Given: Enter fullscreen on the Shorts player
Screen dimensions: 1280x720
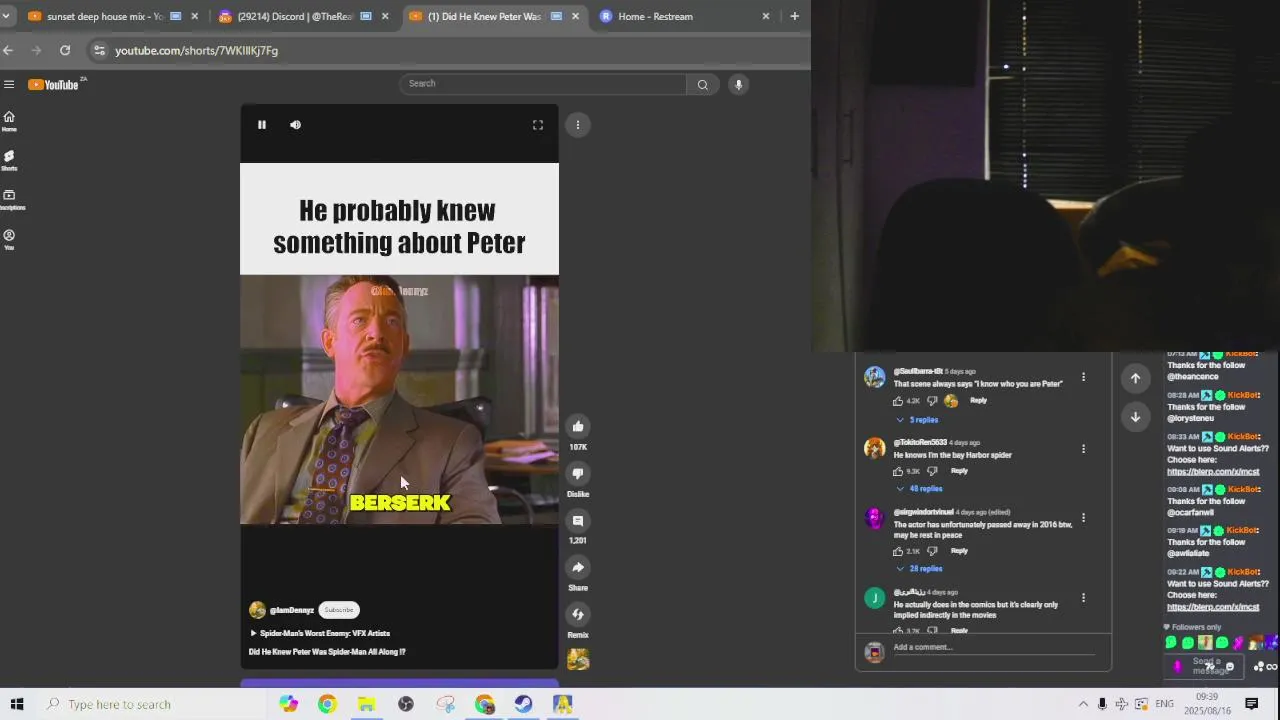Looking at the screenshot, I should tap(538, 125).
